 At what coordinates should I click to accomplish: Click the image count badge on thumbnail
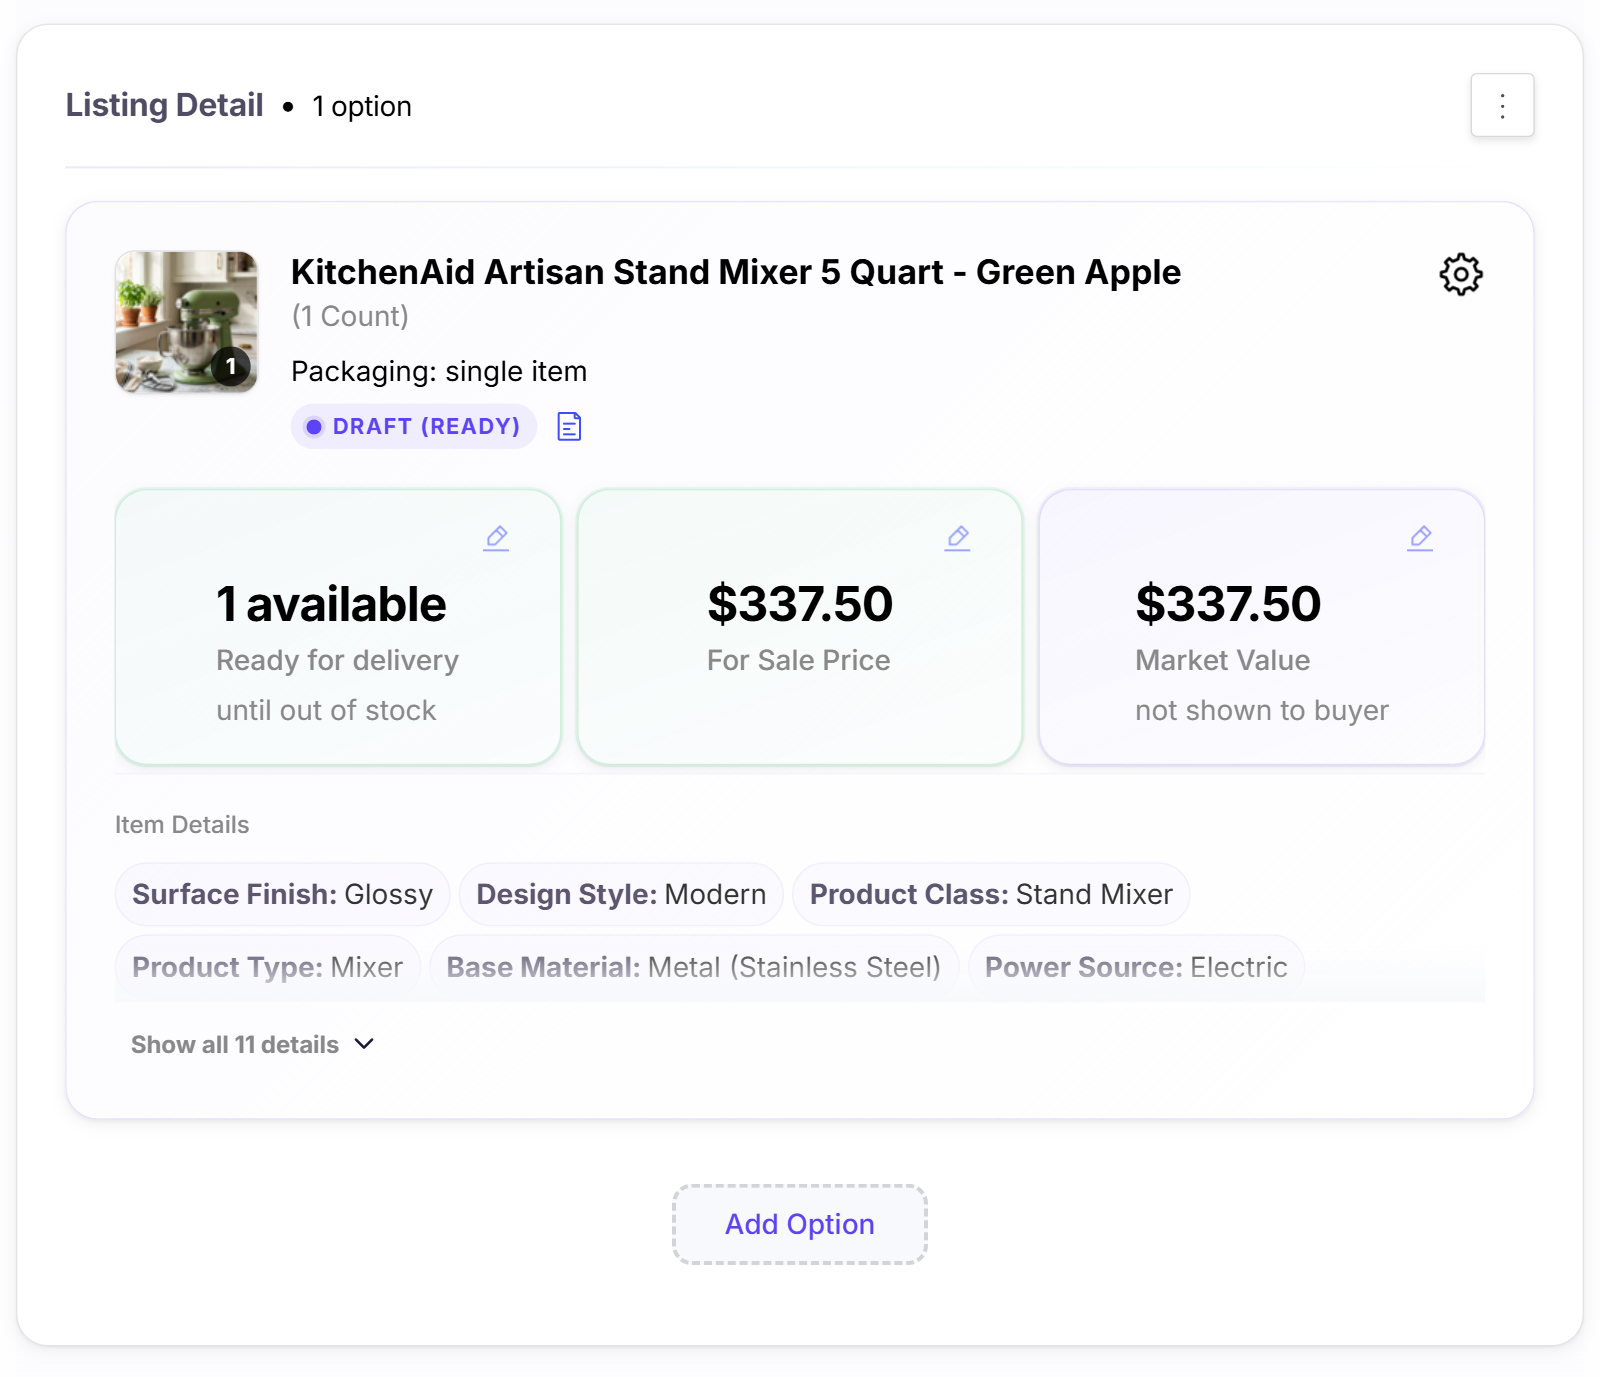tap(229, 365)
